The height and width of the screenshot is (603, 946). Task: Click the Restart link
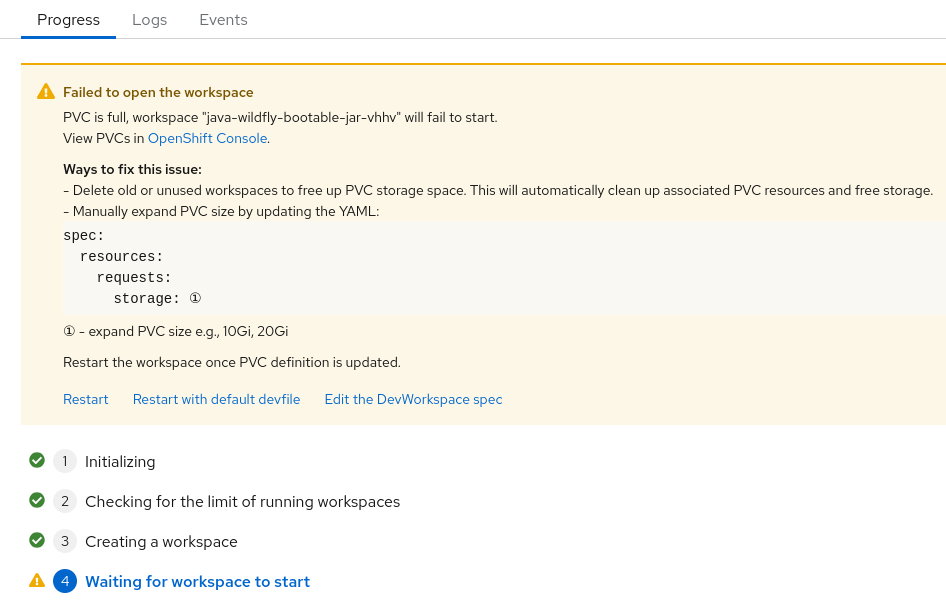pos(86,399)
